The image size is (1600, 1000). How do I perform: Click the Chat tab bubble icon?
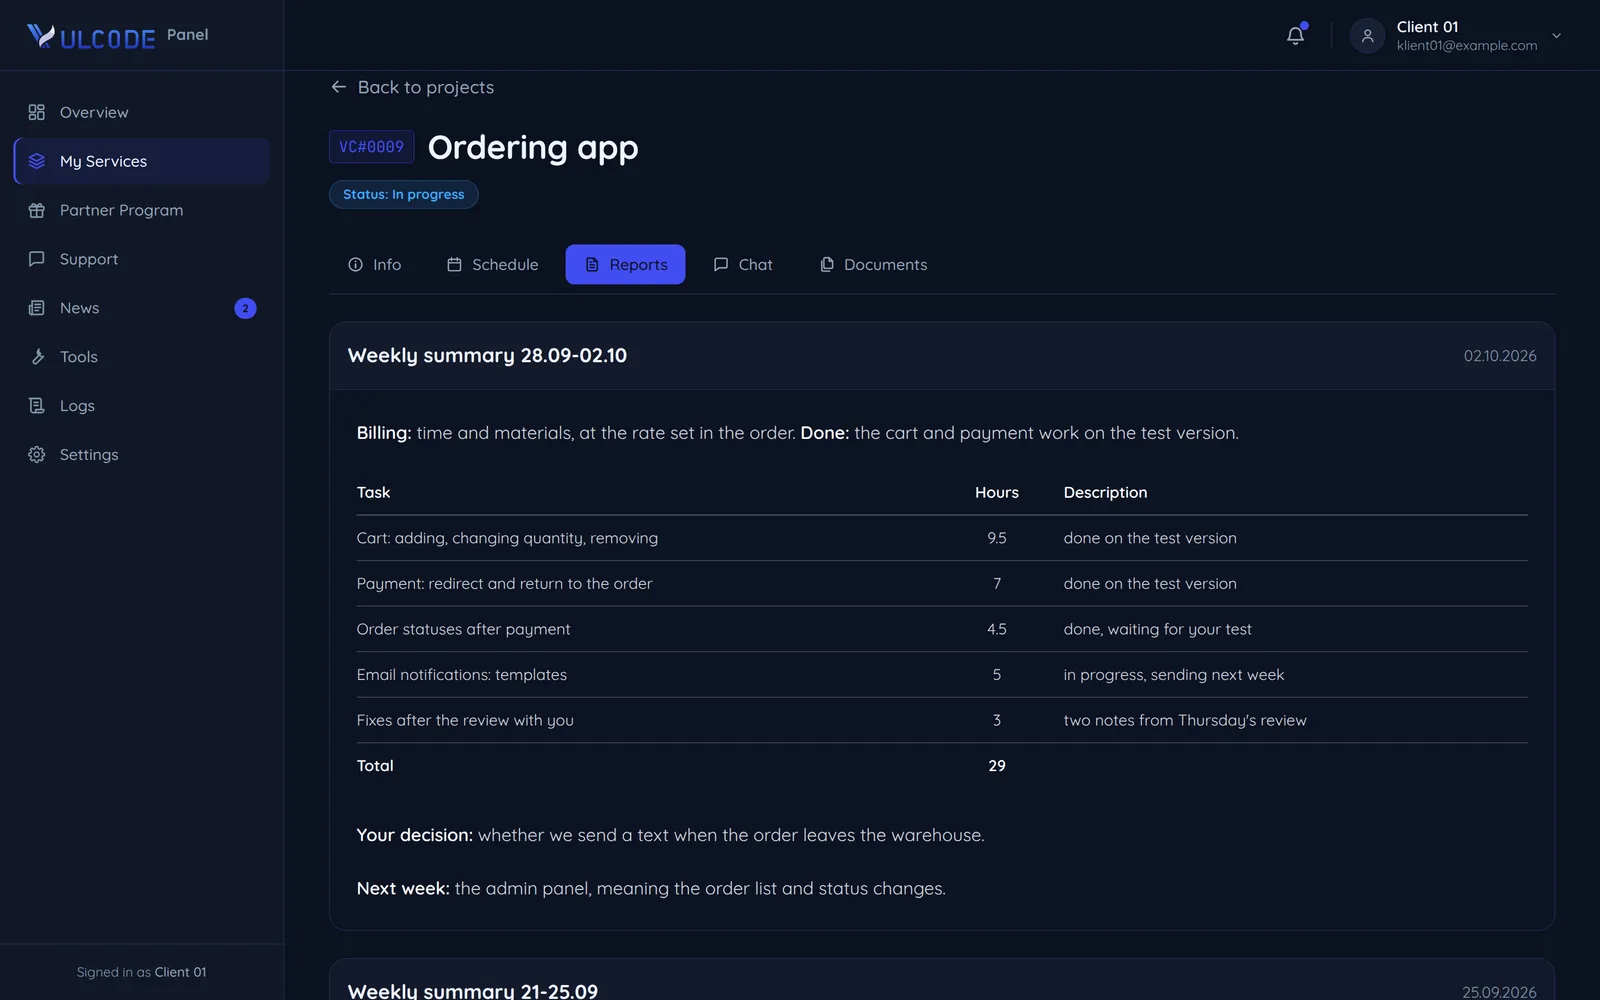click(x=721, y=264)
